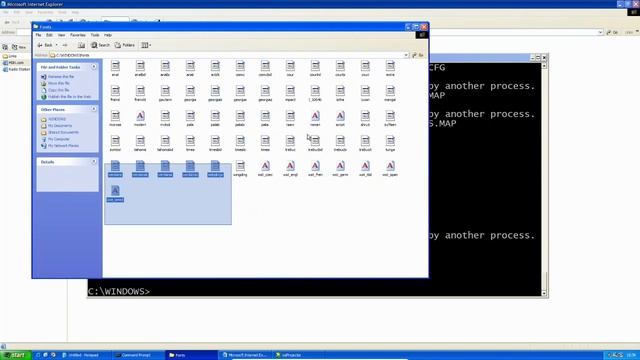Open the Favorites menu of Fonts window

(x=78, y=35)
